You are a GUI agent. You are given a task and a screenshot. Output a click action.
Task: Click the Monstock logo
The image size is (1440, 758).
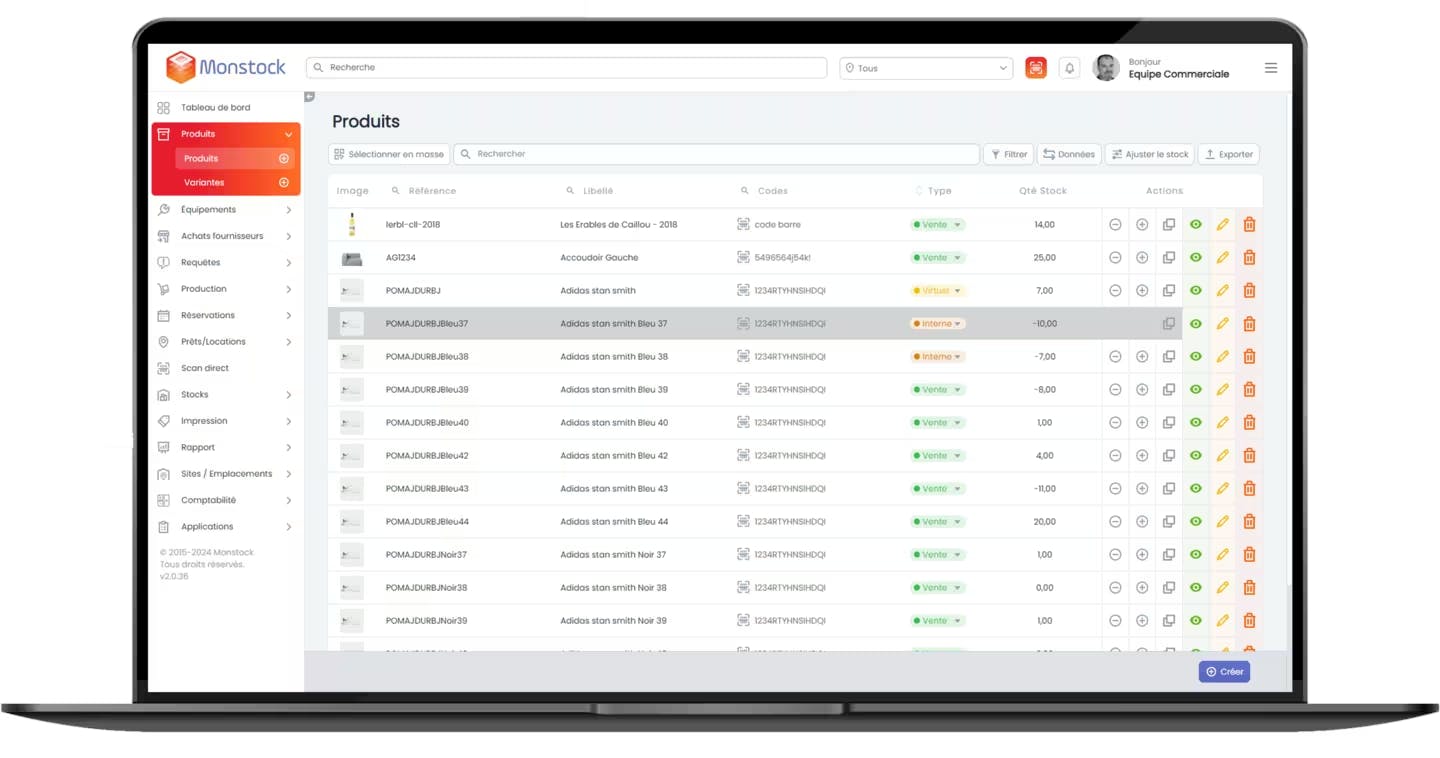pyautogui.click(x=225, y=67)
